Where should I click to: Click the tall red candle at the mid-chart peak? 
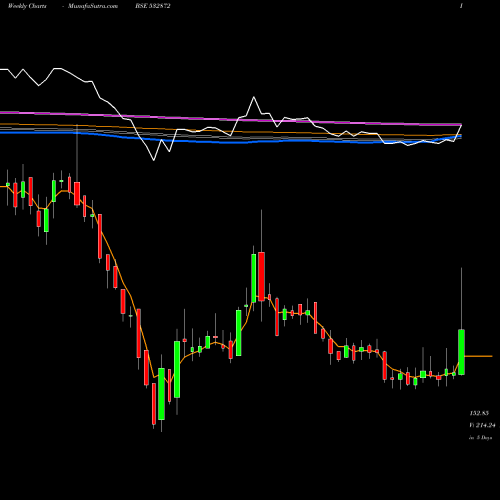coord(261,276)
